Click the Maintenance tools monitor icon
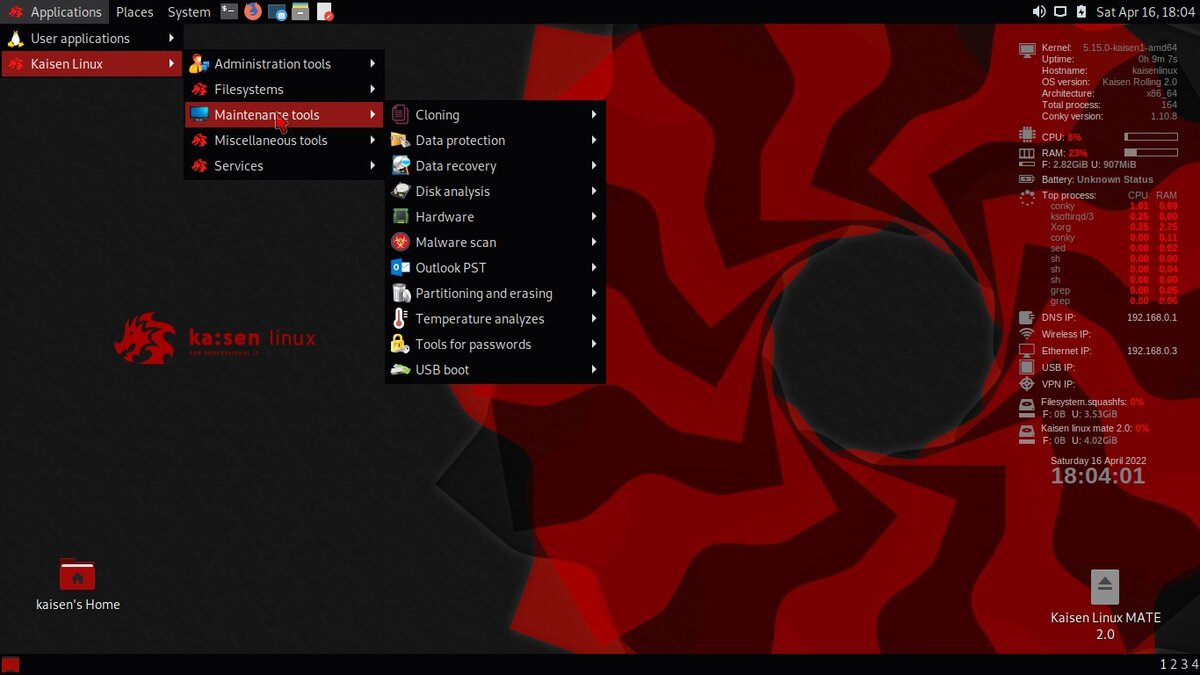The width and height of the screenshot is (1200, 675). coord(199,115)
